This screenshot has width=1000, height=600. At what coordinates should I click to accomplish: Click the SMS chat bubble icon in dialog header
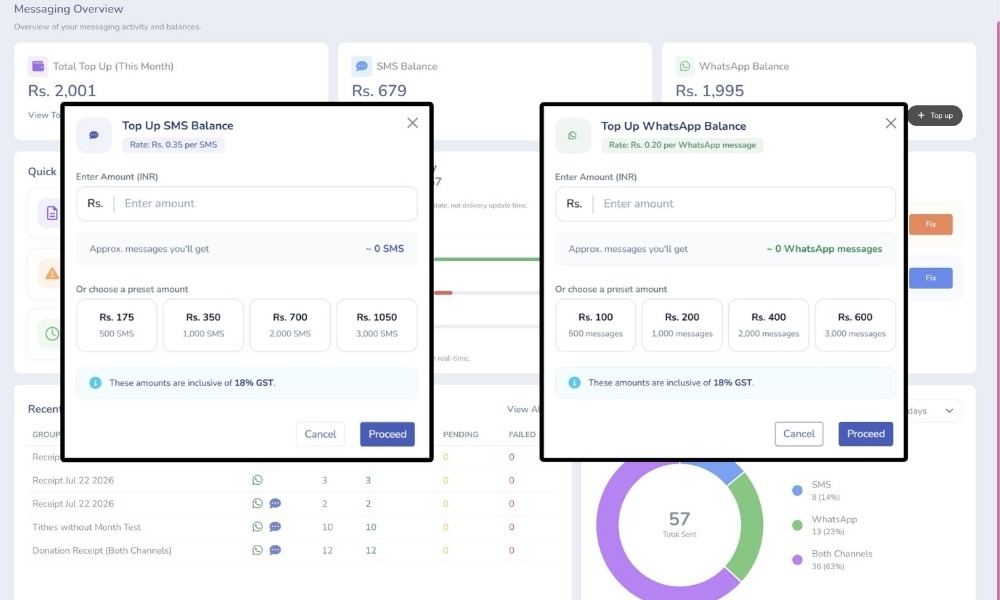(x=94, y=135)
